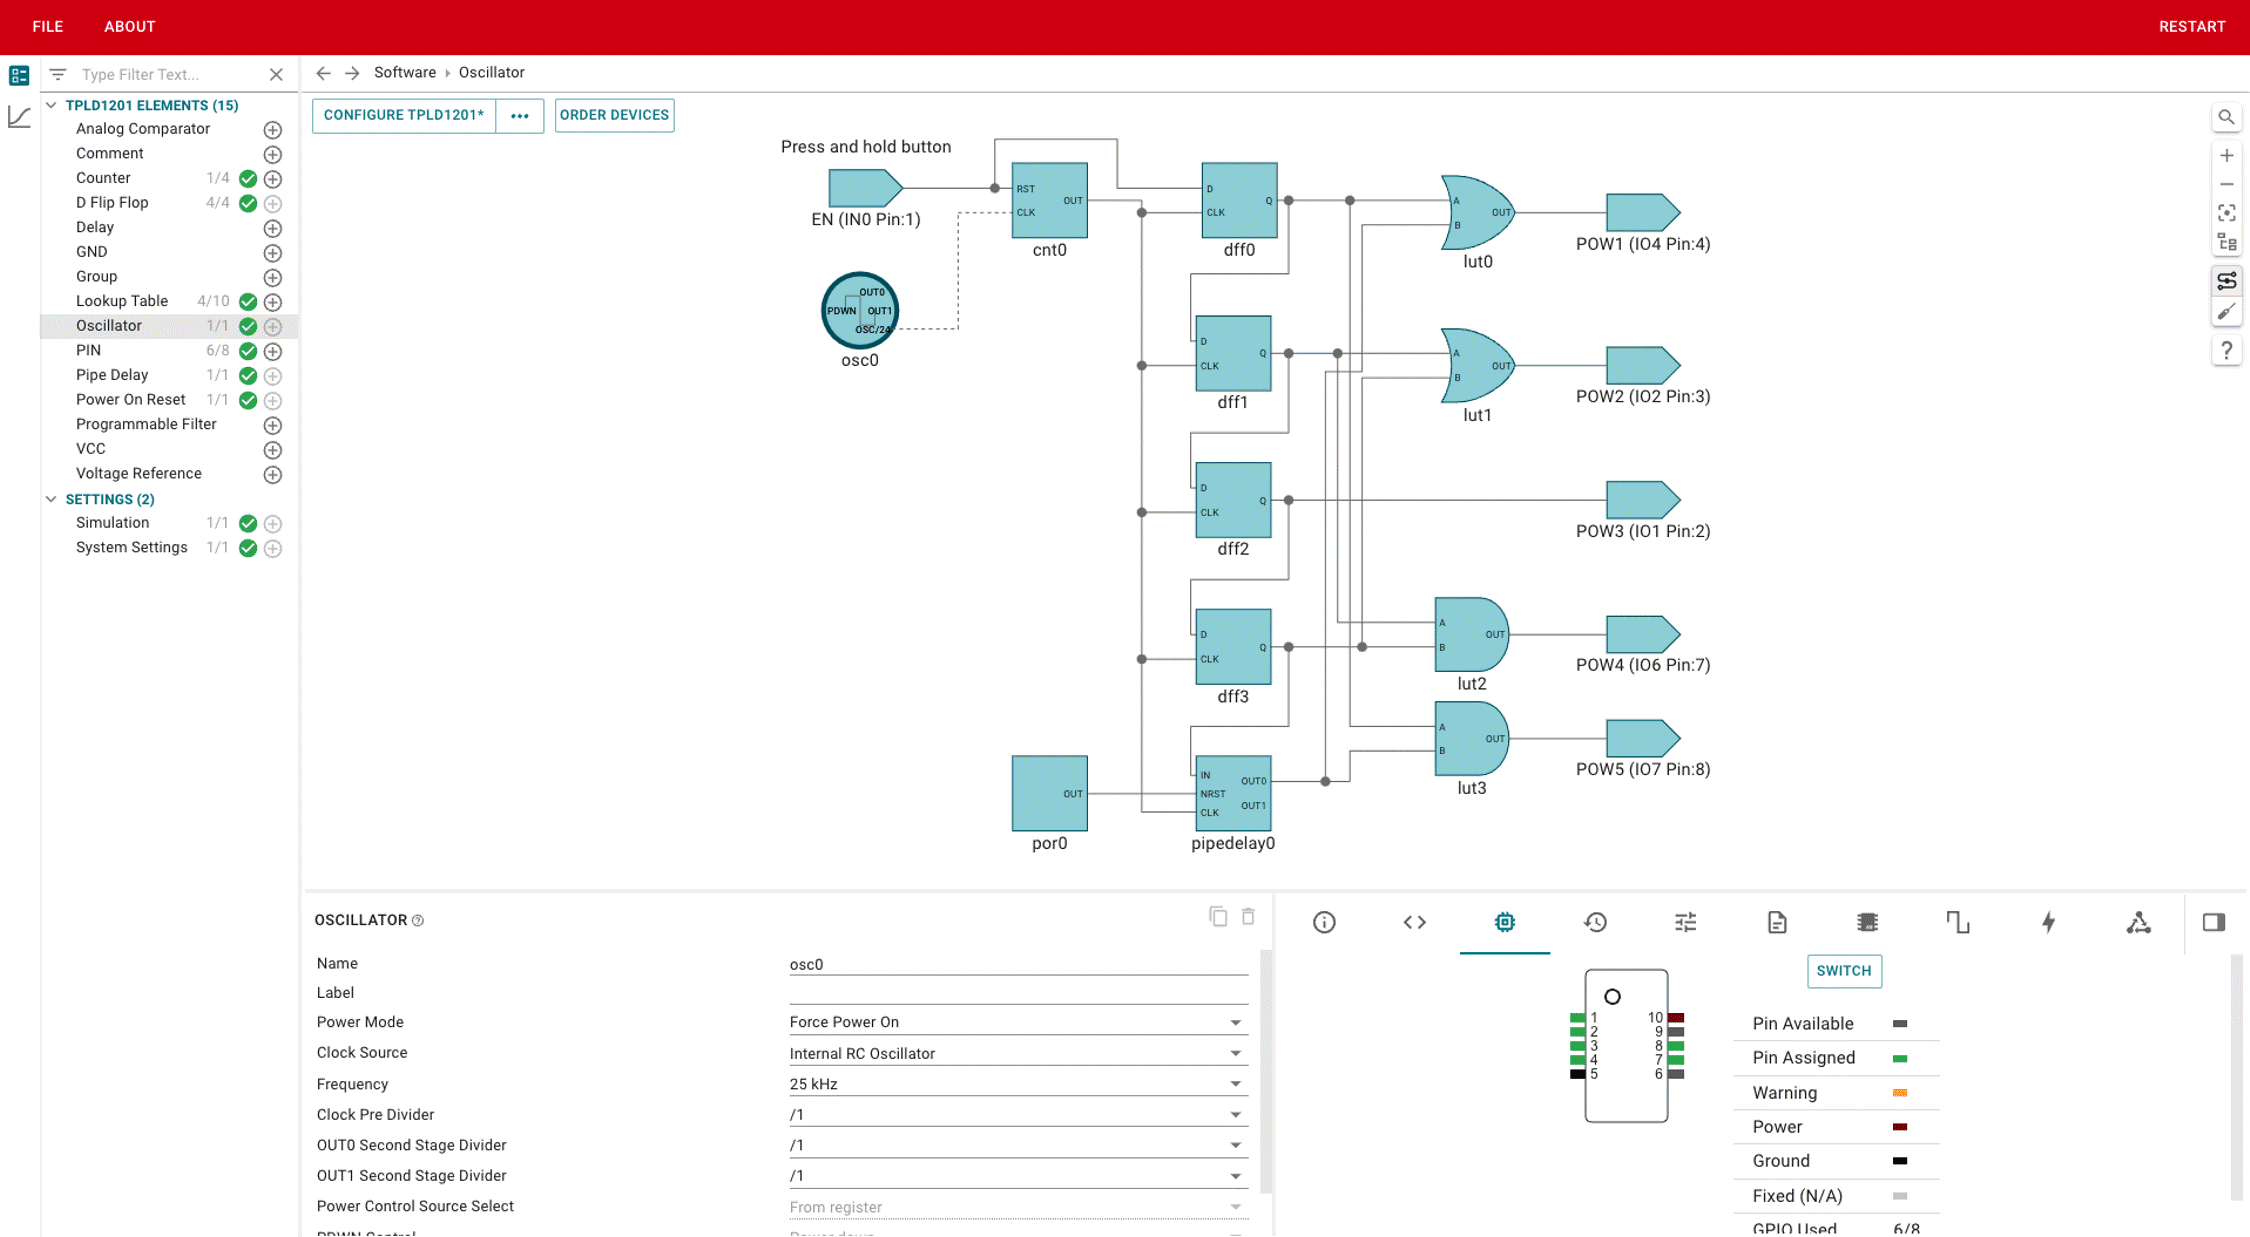Open the code view panel

pyautogui.click(x=1412, y=922)
